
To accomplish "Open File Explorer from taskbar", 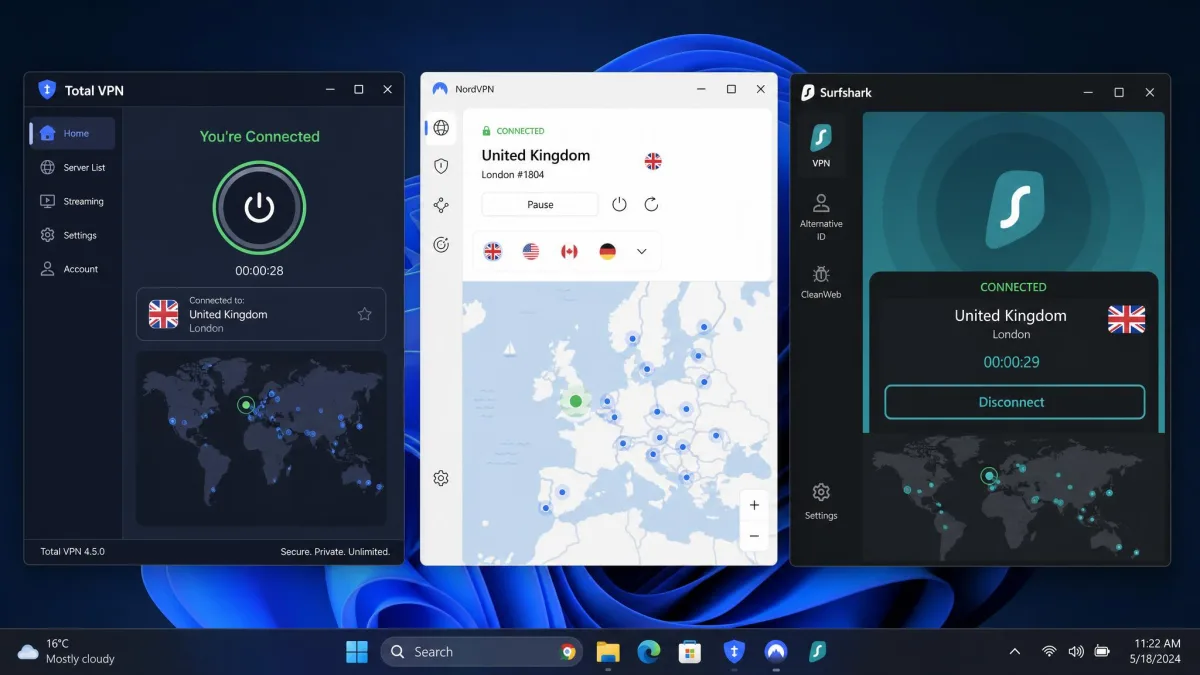I will coord(608,652).
